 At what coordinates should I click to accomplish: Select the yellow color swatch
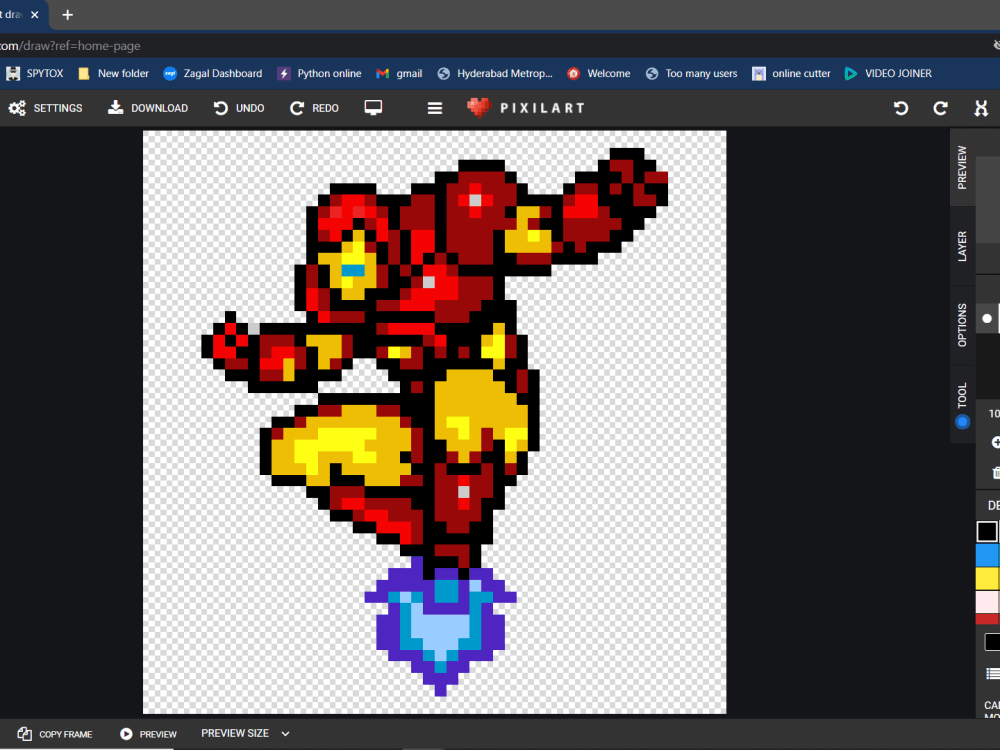987,578
